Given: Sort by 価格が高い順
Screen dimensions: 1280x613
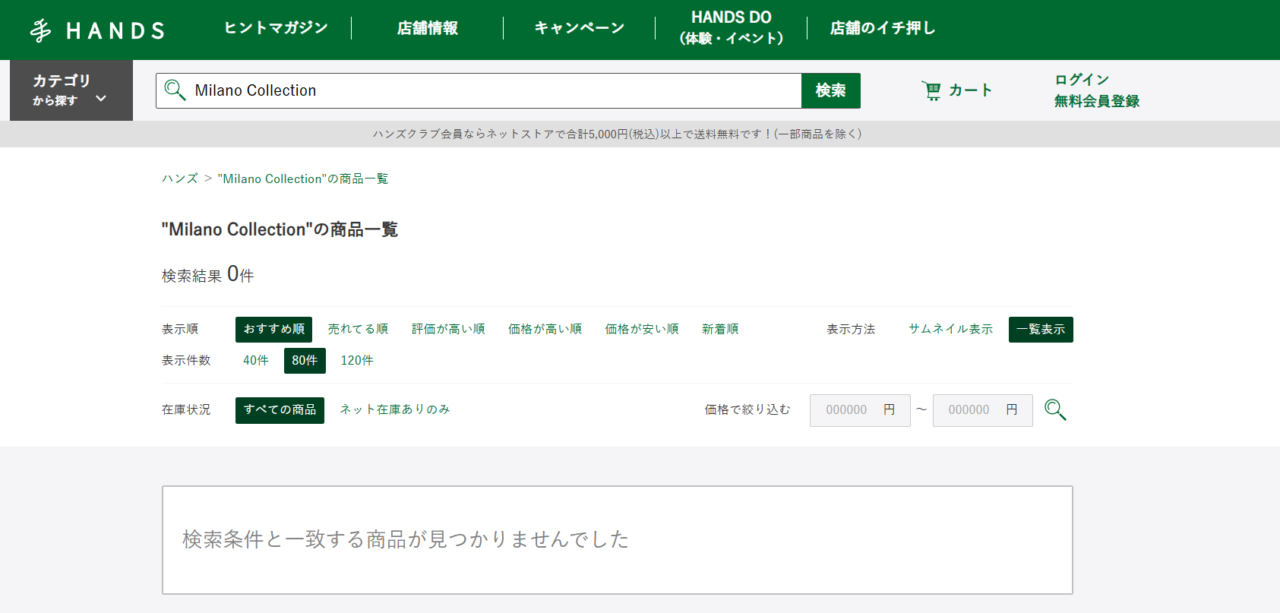Looking at the screenshot, I should pos(545,329).
